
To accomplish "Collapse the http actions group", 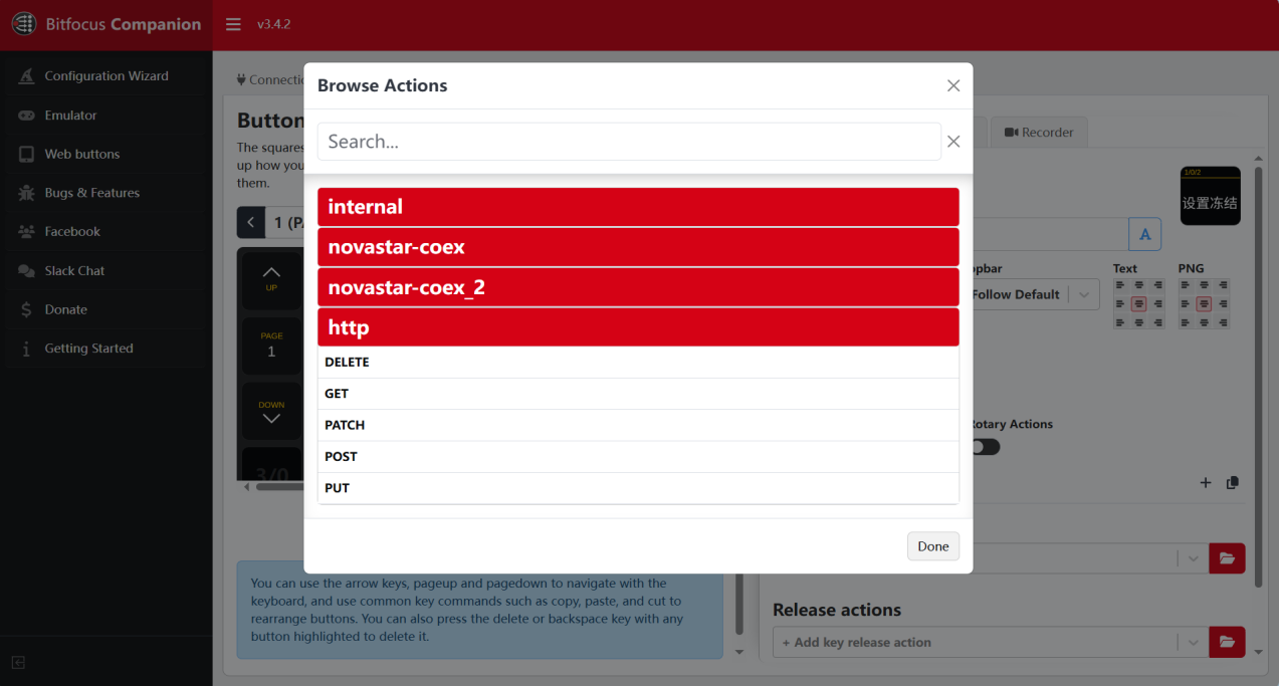I will [638, 327].
